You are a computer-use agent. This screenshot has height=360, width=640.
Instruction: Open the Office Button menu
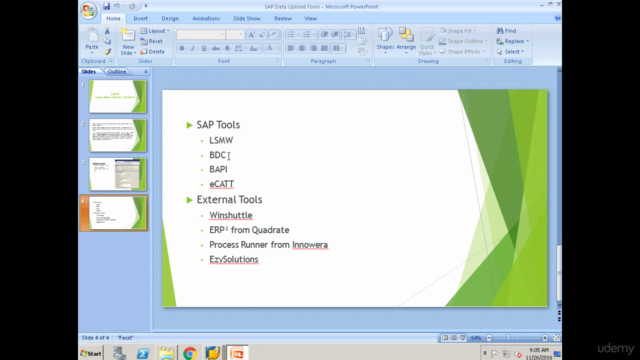89,10
